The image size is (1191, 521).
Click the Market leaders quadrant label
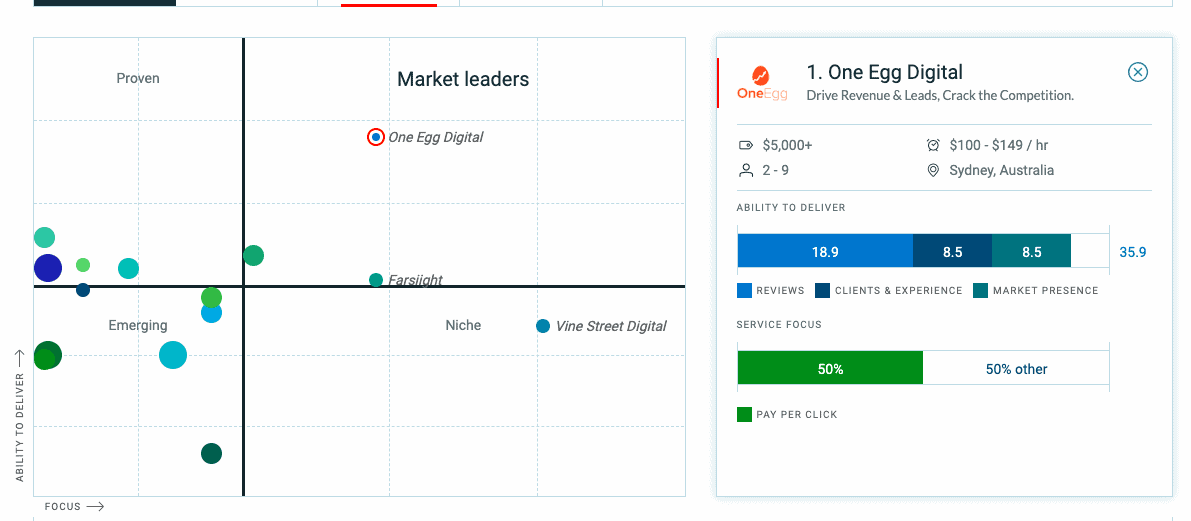(x=463, y=79)
